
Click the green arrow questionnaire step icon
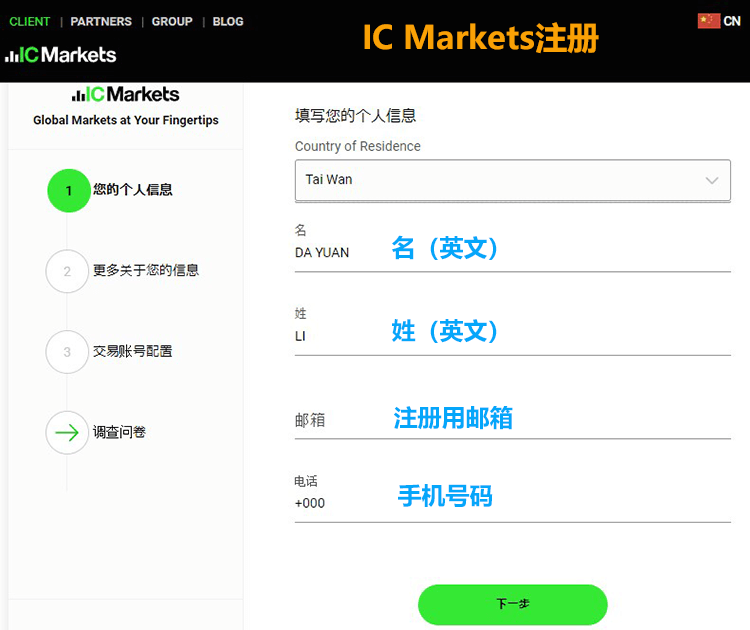67,432
